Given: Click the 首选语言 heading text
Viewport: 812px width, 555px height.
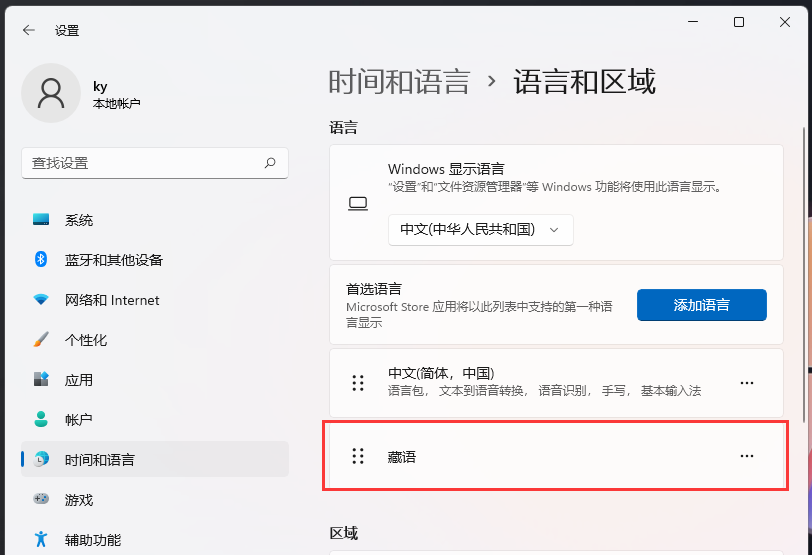Looking at the screenshot, I should [x=374, y=288].
